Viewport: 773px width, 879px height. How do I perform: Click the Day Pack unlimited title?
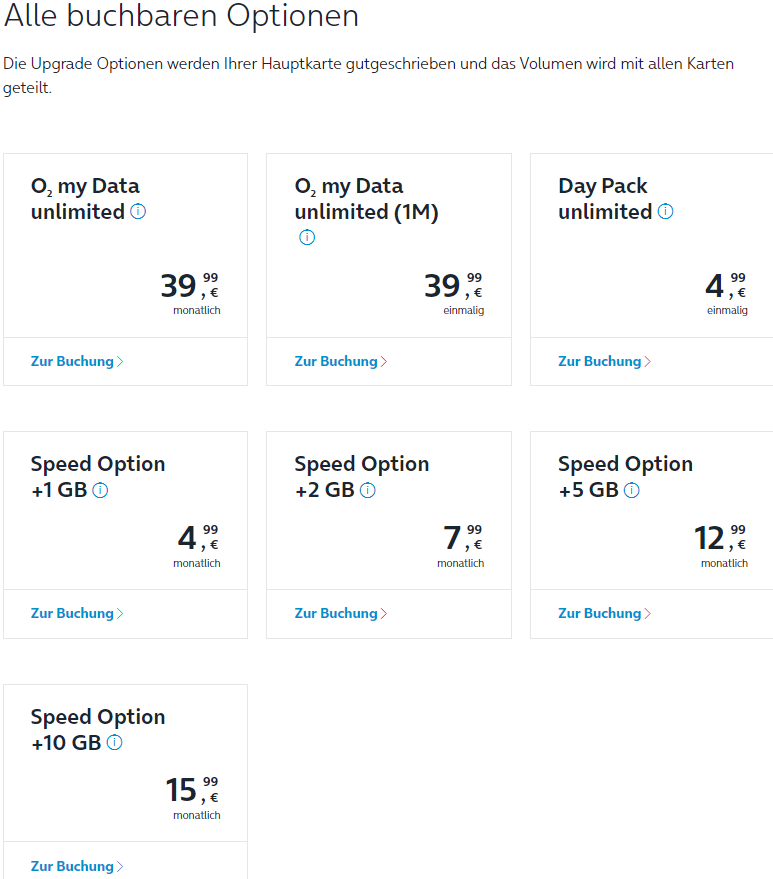tap(605, 198)
